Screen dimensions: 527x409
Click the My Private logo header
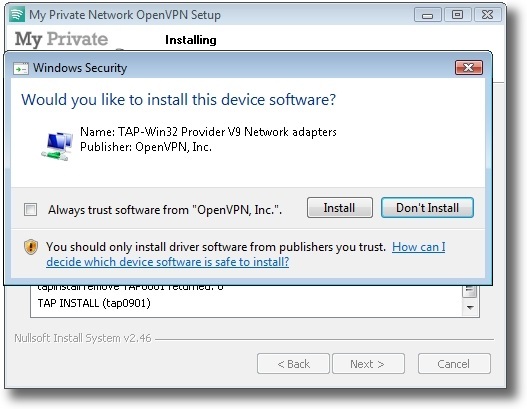pos(62,39)
